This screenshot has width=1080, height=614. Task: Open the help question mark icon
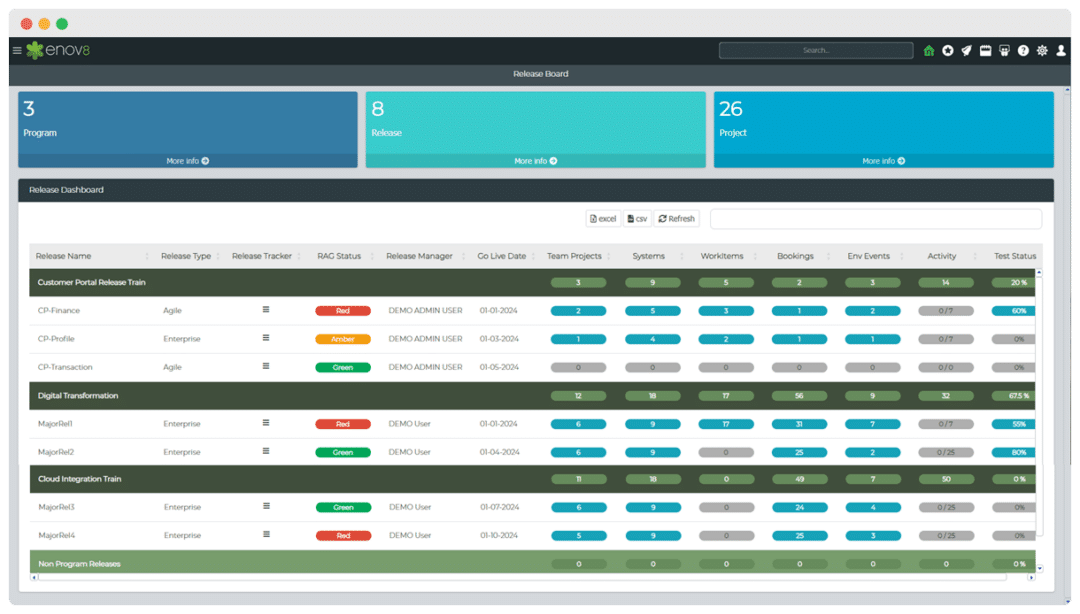[1022, 50]
